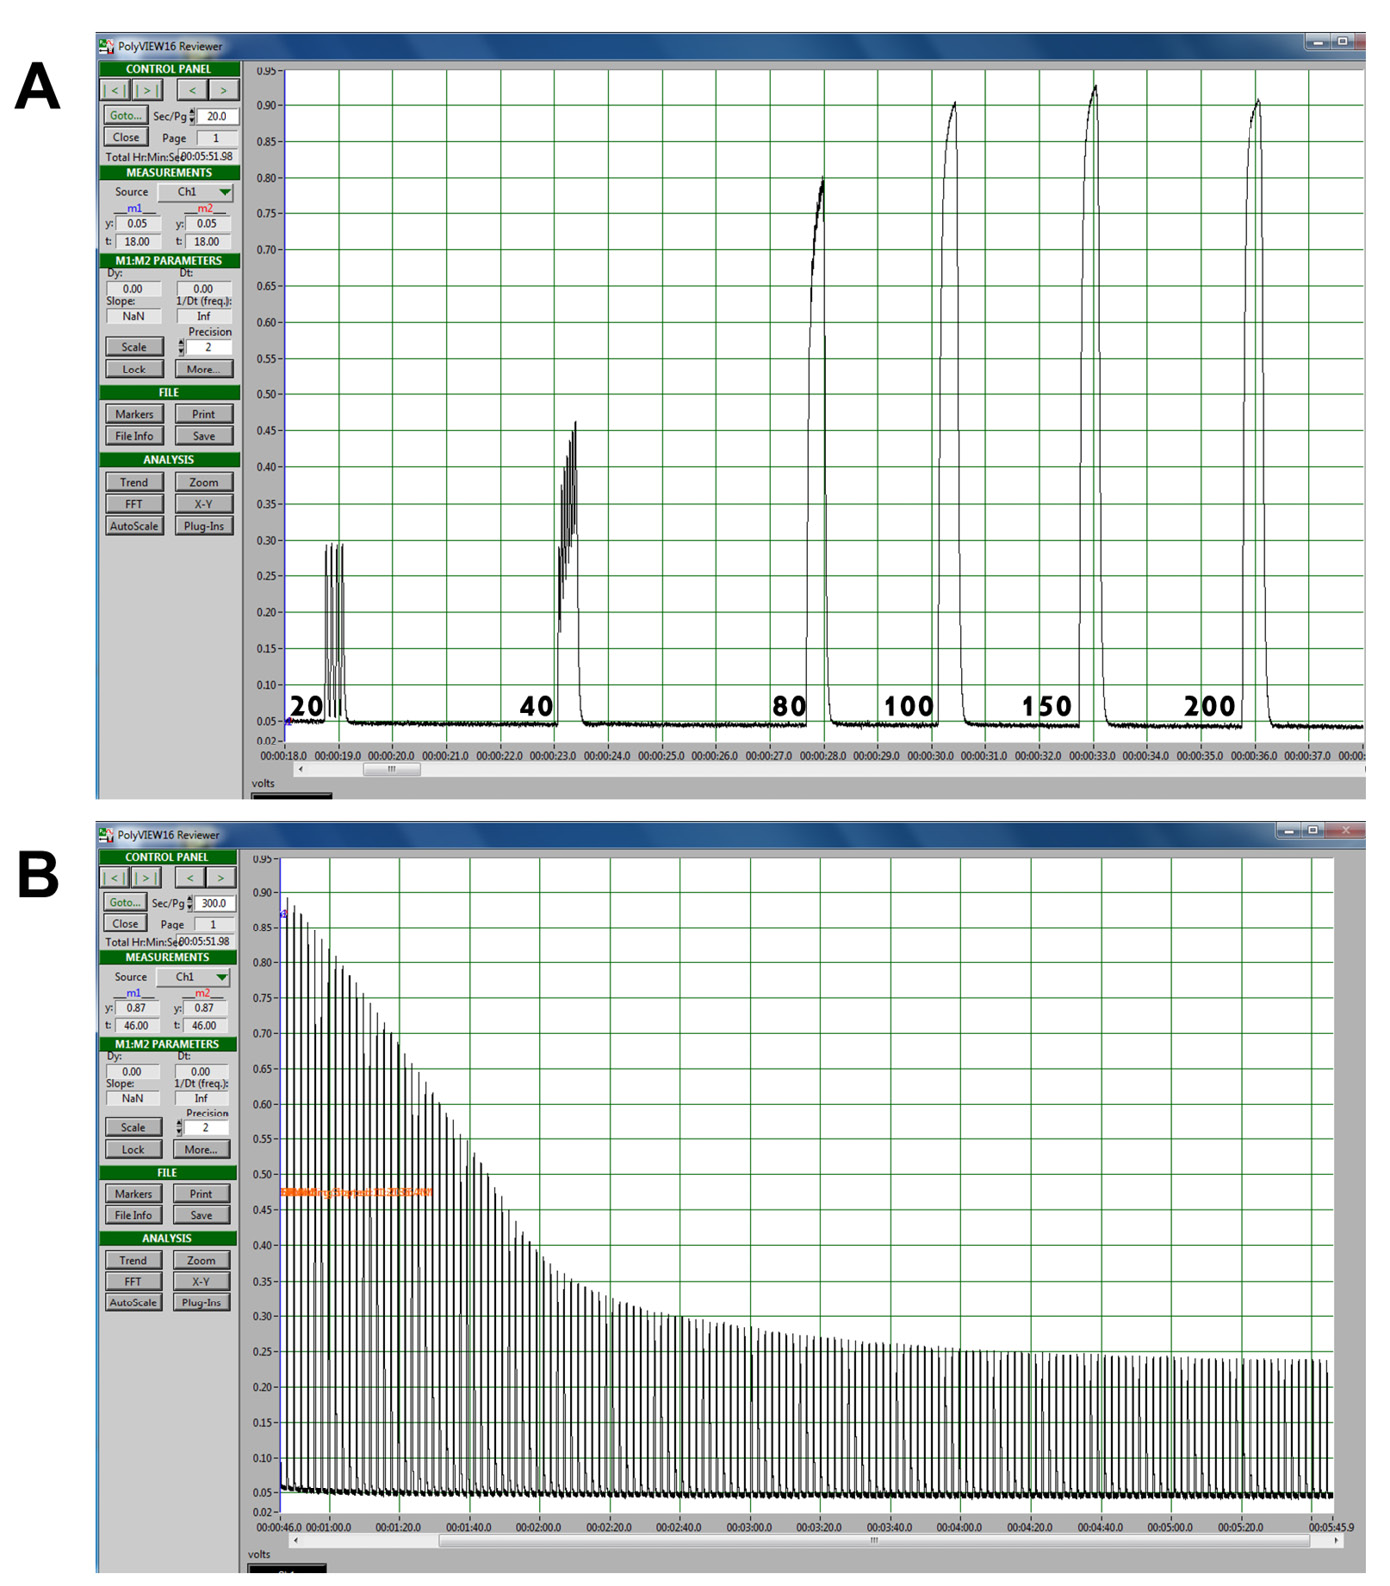Go to next page in panel B

[x=221, y=878]
